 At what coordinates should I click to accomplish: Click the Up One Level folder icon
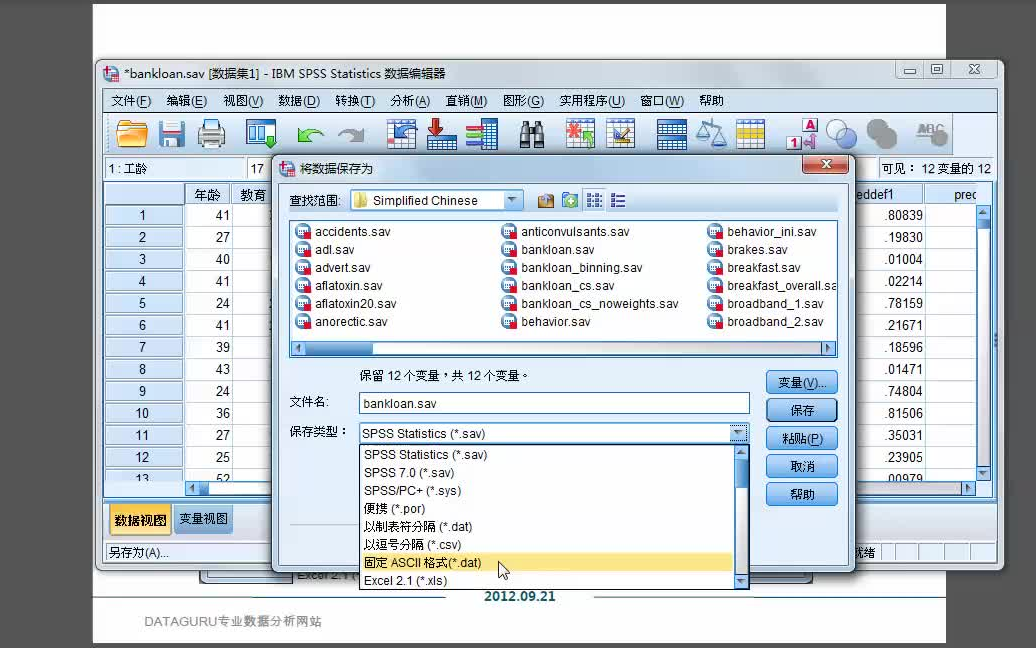(544, 199)
